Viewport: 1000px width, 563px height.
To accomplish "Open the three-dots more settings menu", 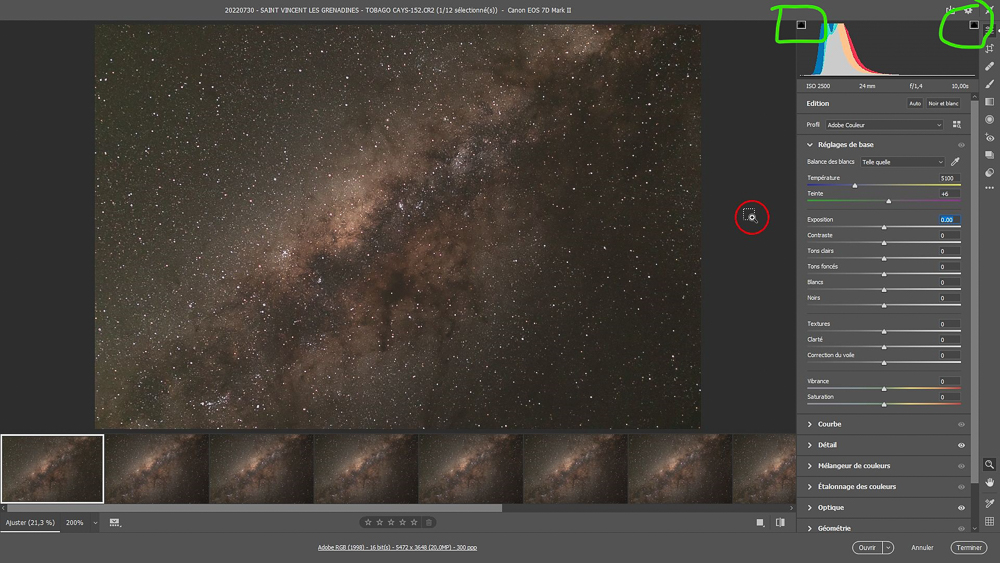I will (x=989, y=188).
